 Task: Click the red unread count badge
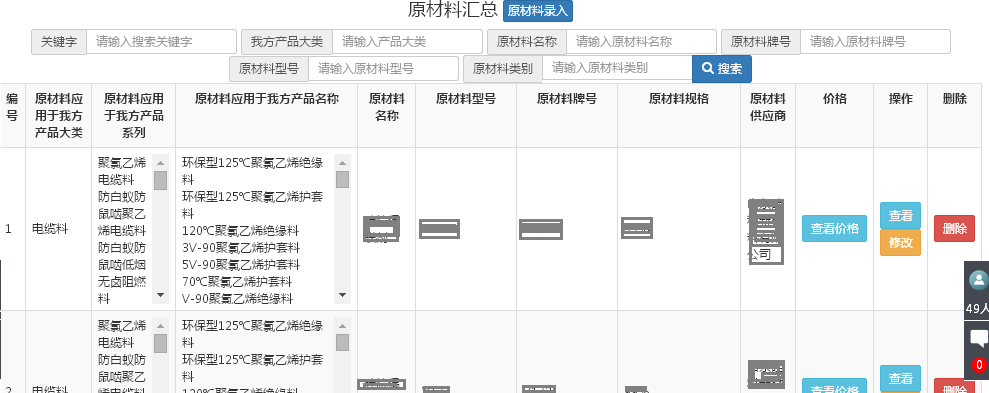pos(979,365)
